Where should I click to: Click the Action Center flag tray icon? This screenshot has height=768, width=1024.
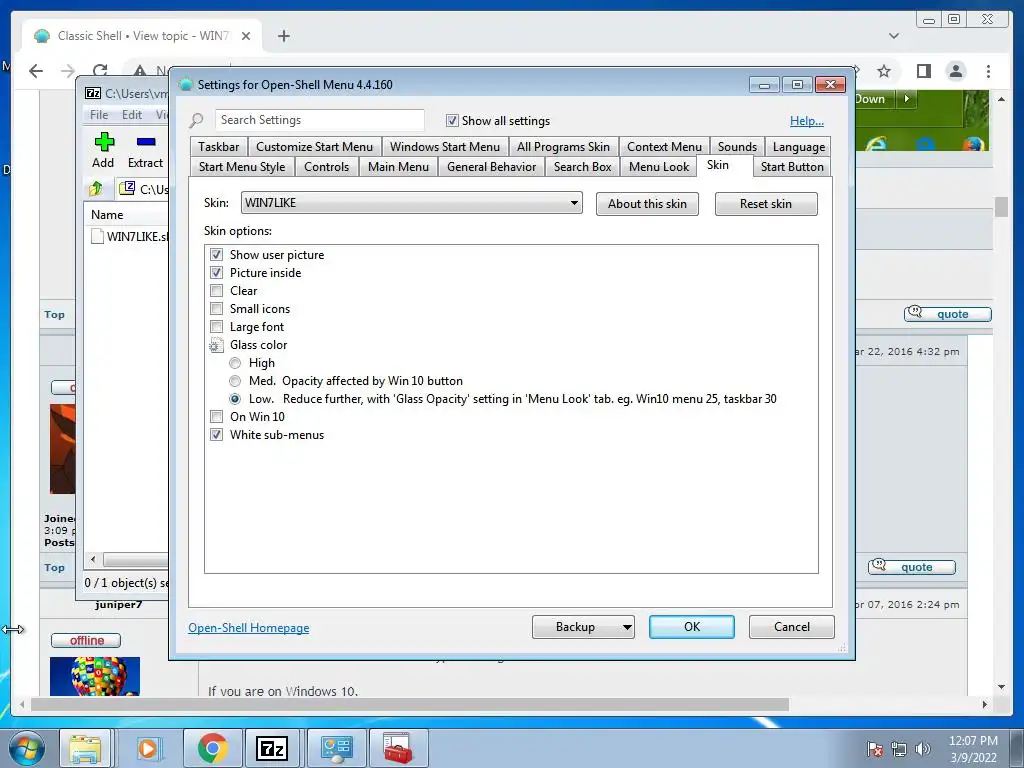(x=874, y=749)
